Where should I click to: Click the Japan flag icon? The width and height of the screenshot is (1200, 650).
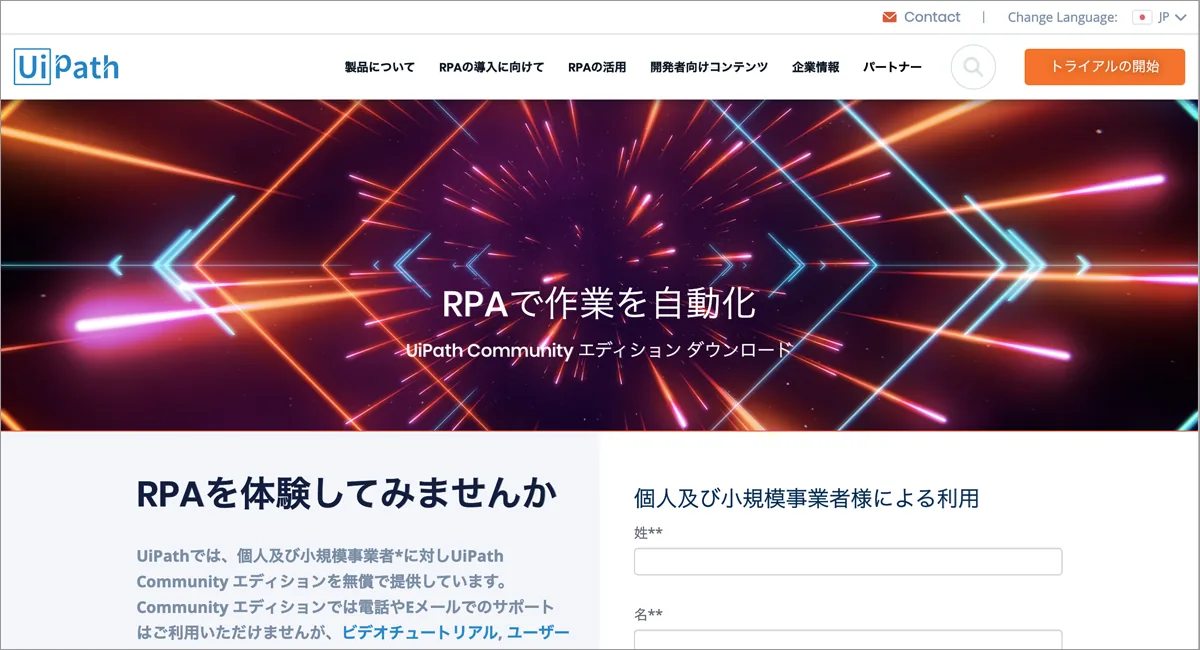click(1142, 17)
